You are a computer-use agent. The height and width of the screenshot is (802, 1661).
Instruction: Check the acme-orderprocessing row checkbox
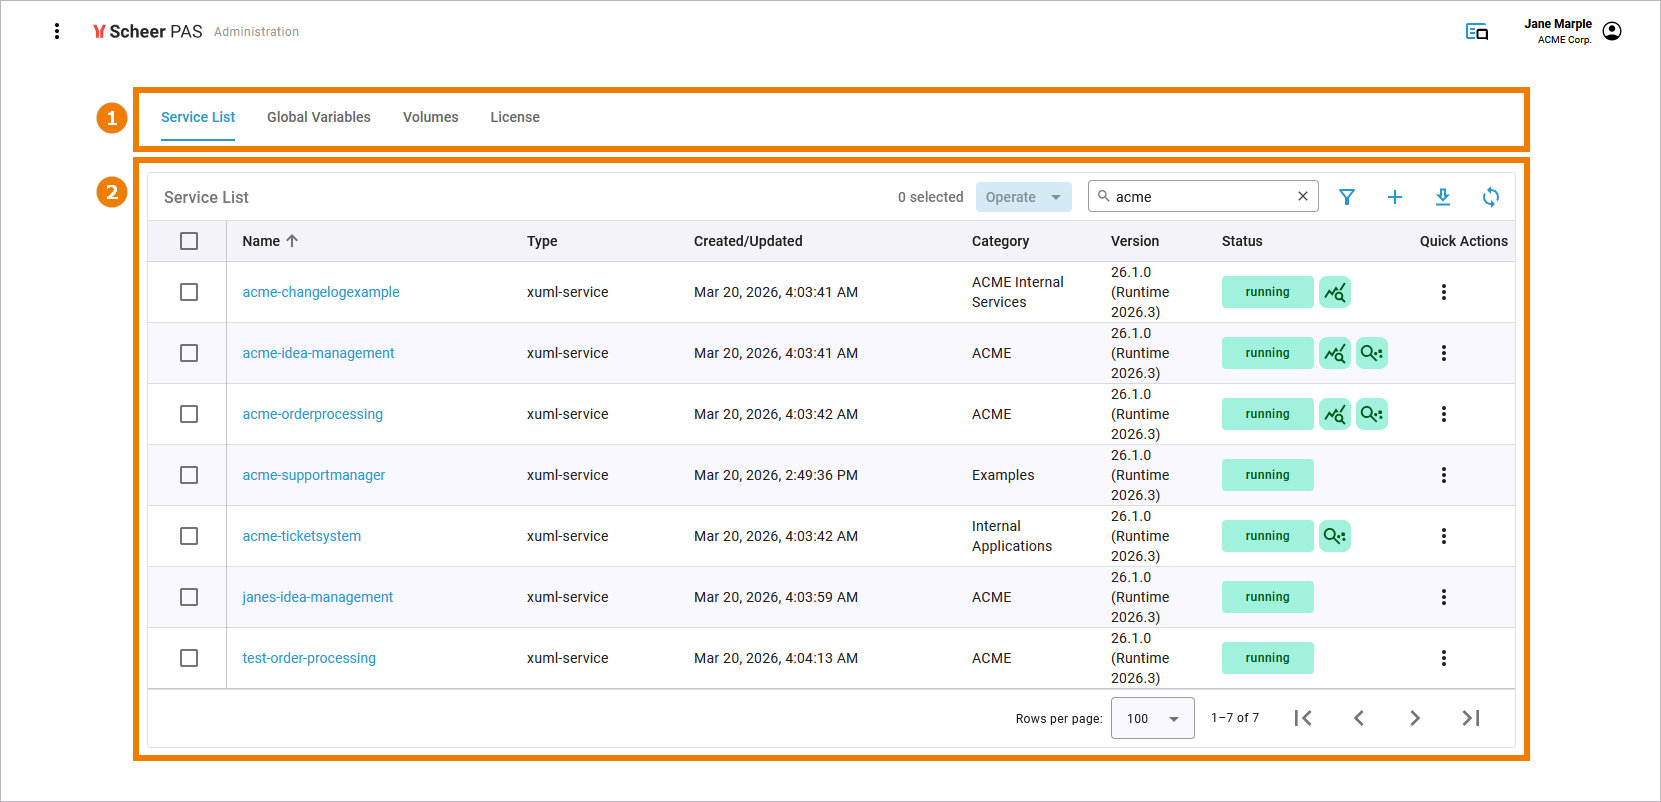click(x=189, y=414)
